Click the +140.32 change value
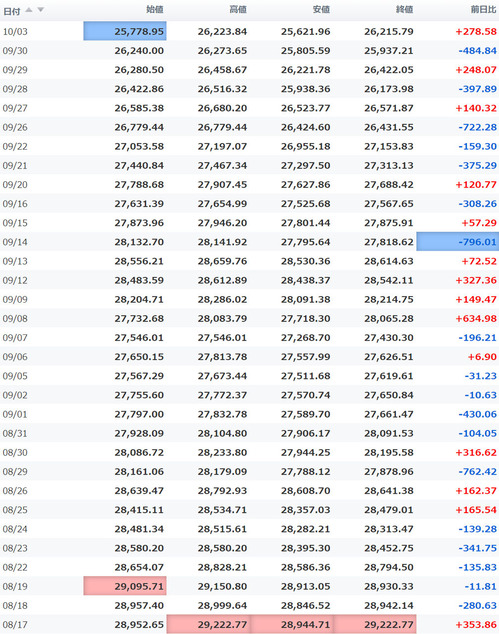The width and height of the screenshot is (499, 634). point(476,108)
